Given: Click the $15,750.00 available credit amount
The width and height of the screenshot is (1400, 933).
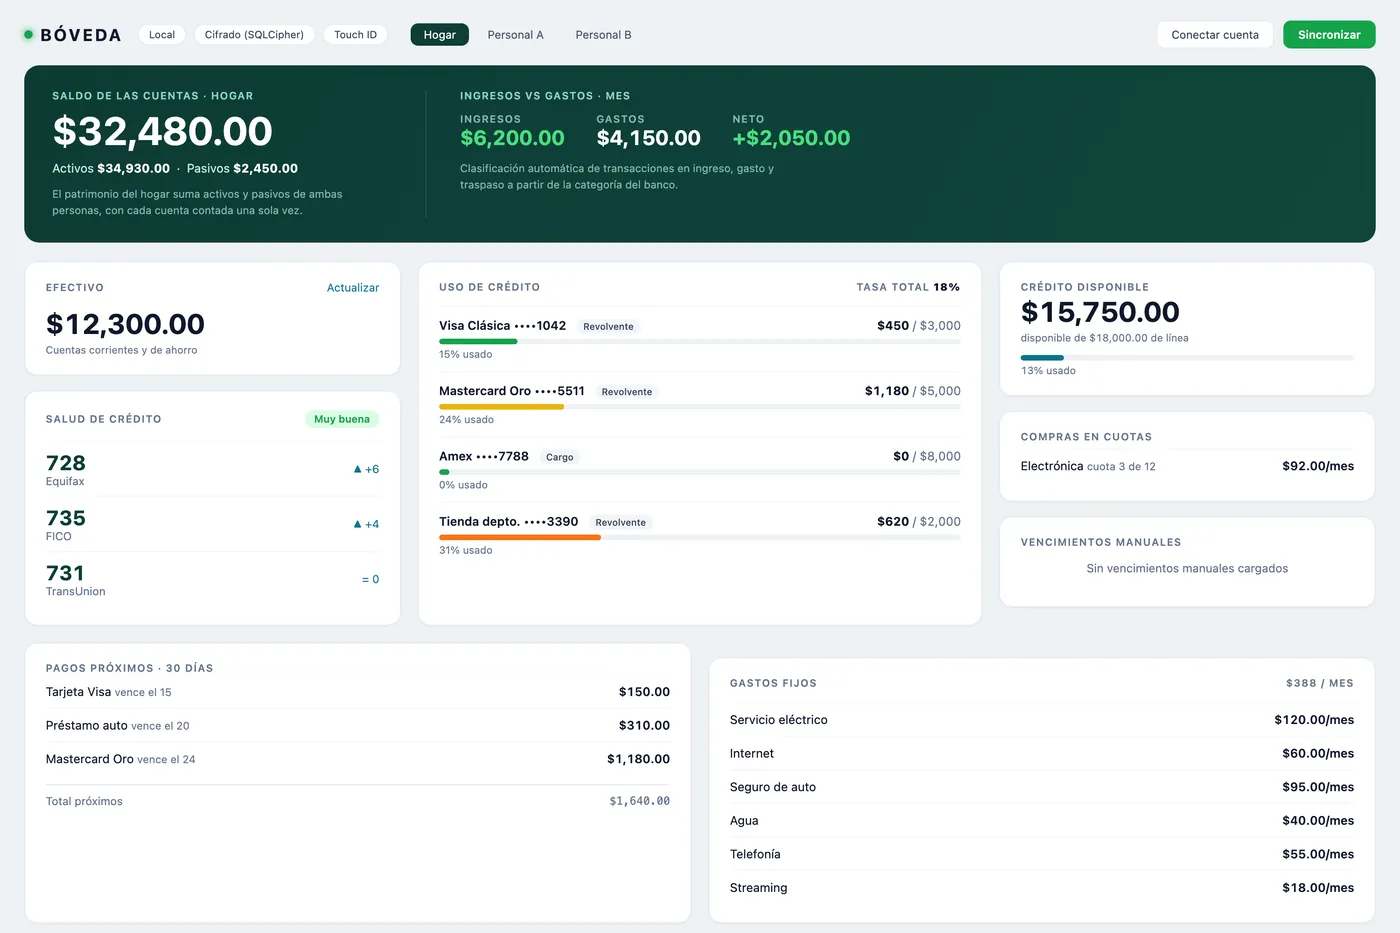Looking at the screenshot, I should pyautogui.click(x=1100, y=312).
